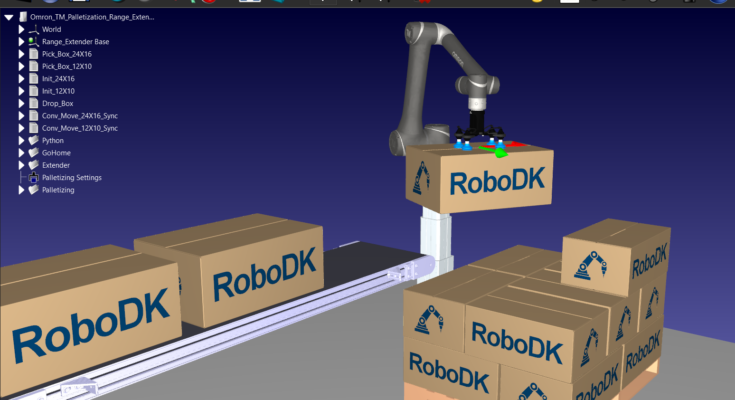Screen dimensions: 735x400
Task: Click the Init_12X10 program icon
Action: tap(33, 91)
